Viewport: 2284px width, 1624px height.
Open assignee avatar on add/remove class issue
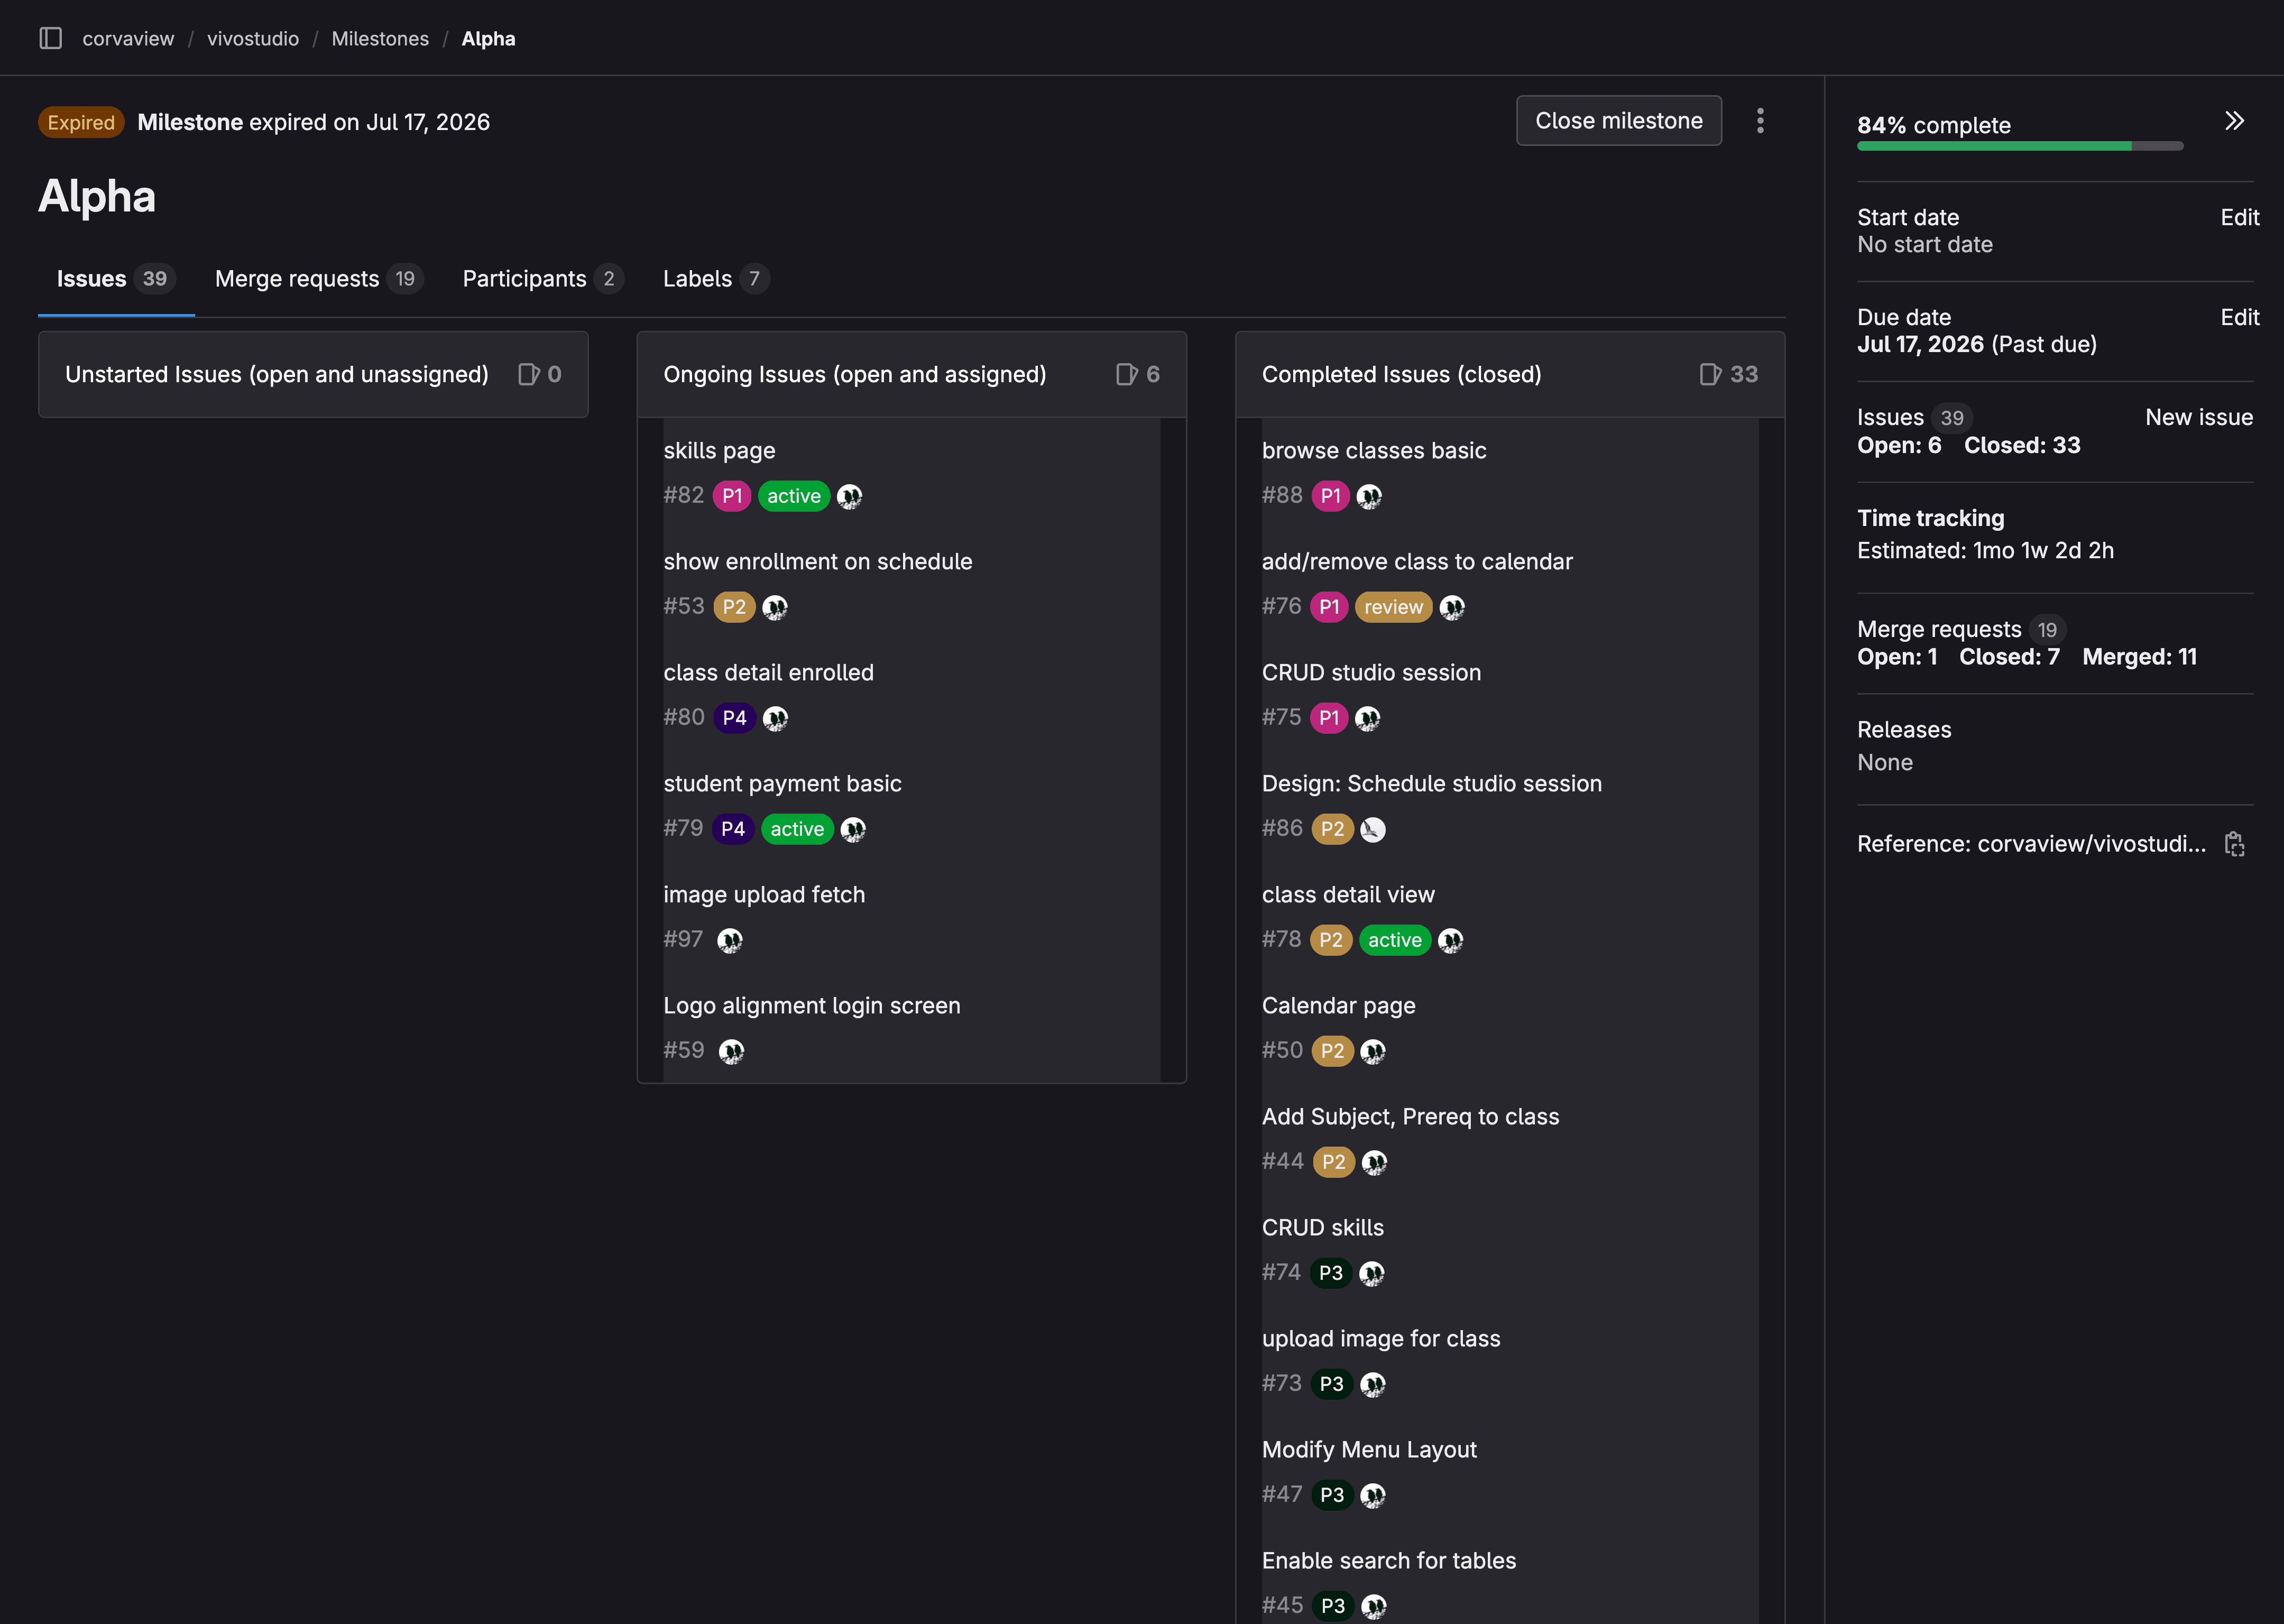[1452, 607]
